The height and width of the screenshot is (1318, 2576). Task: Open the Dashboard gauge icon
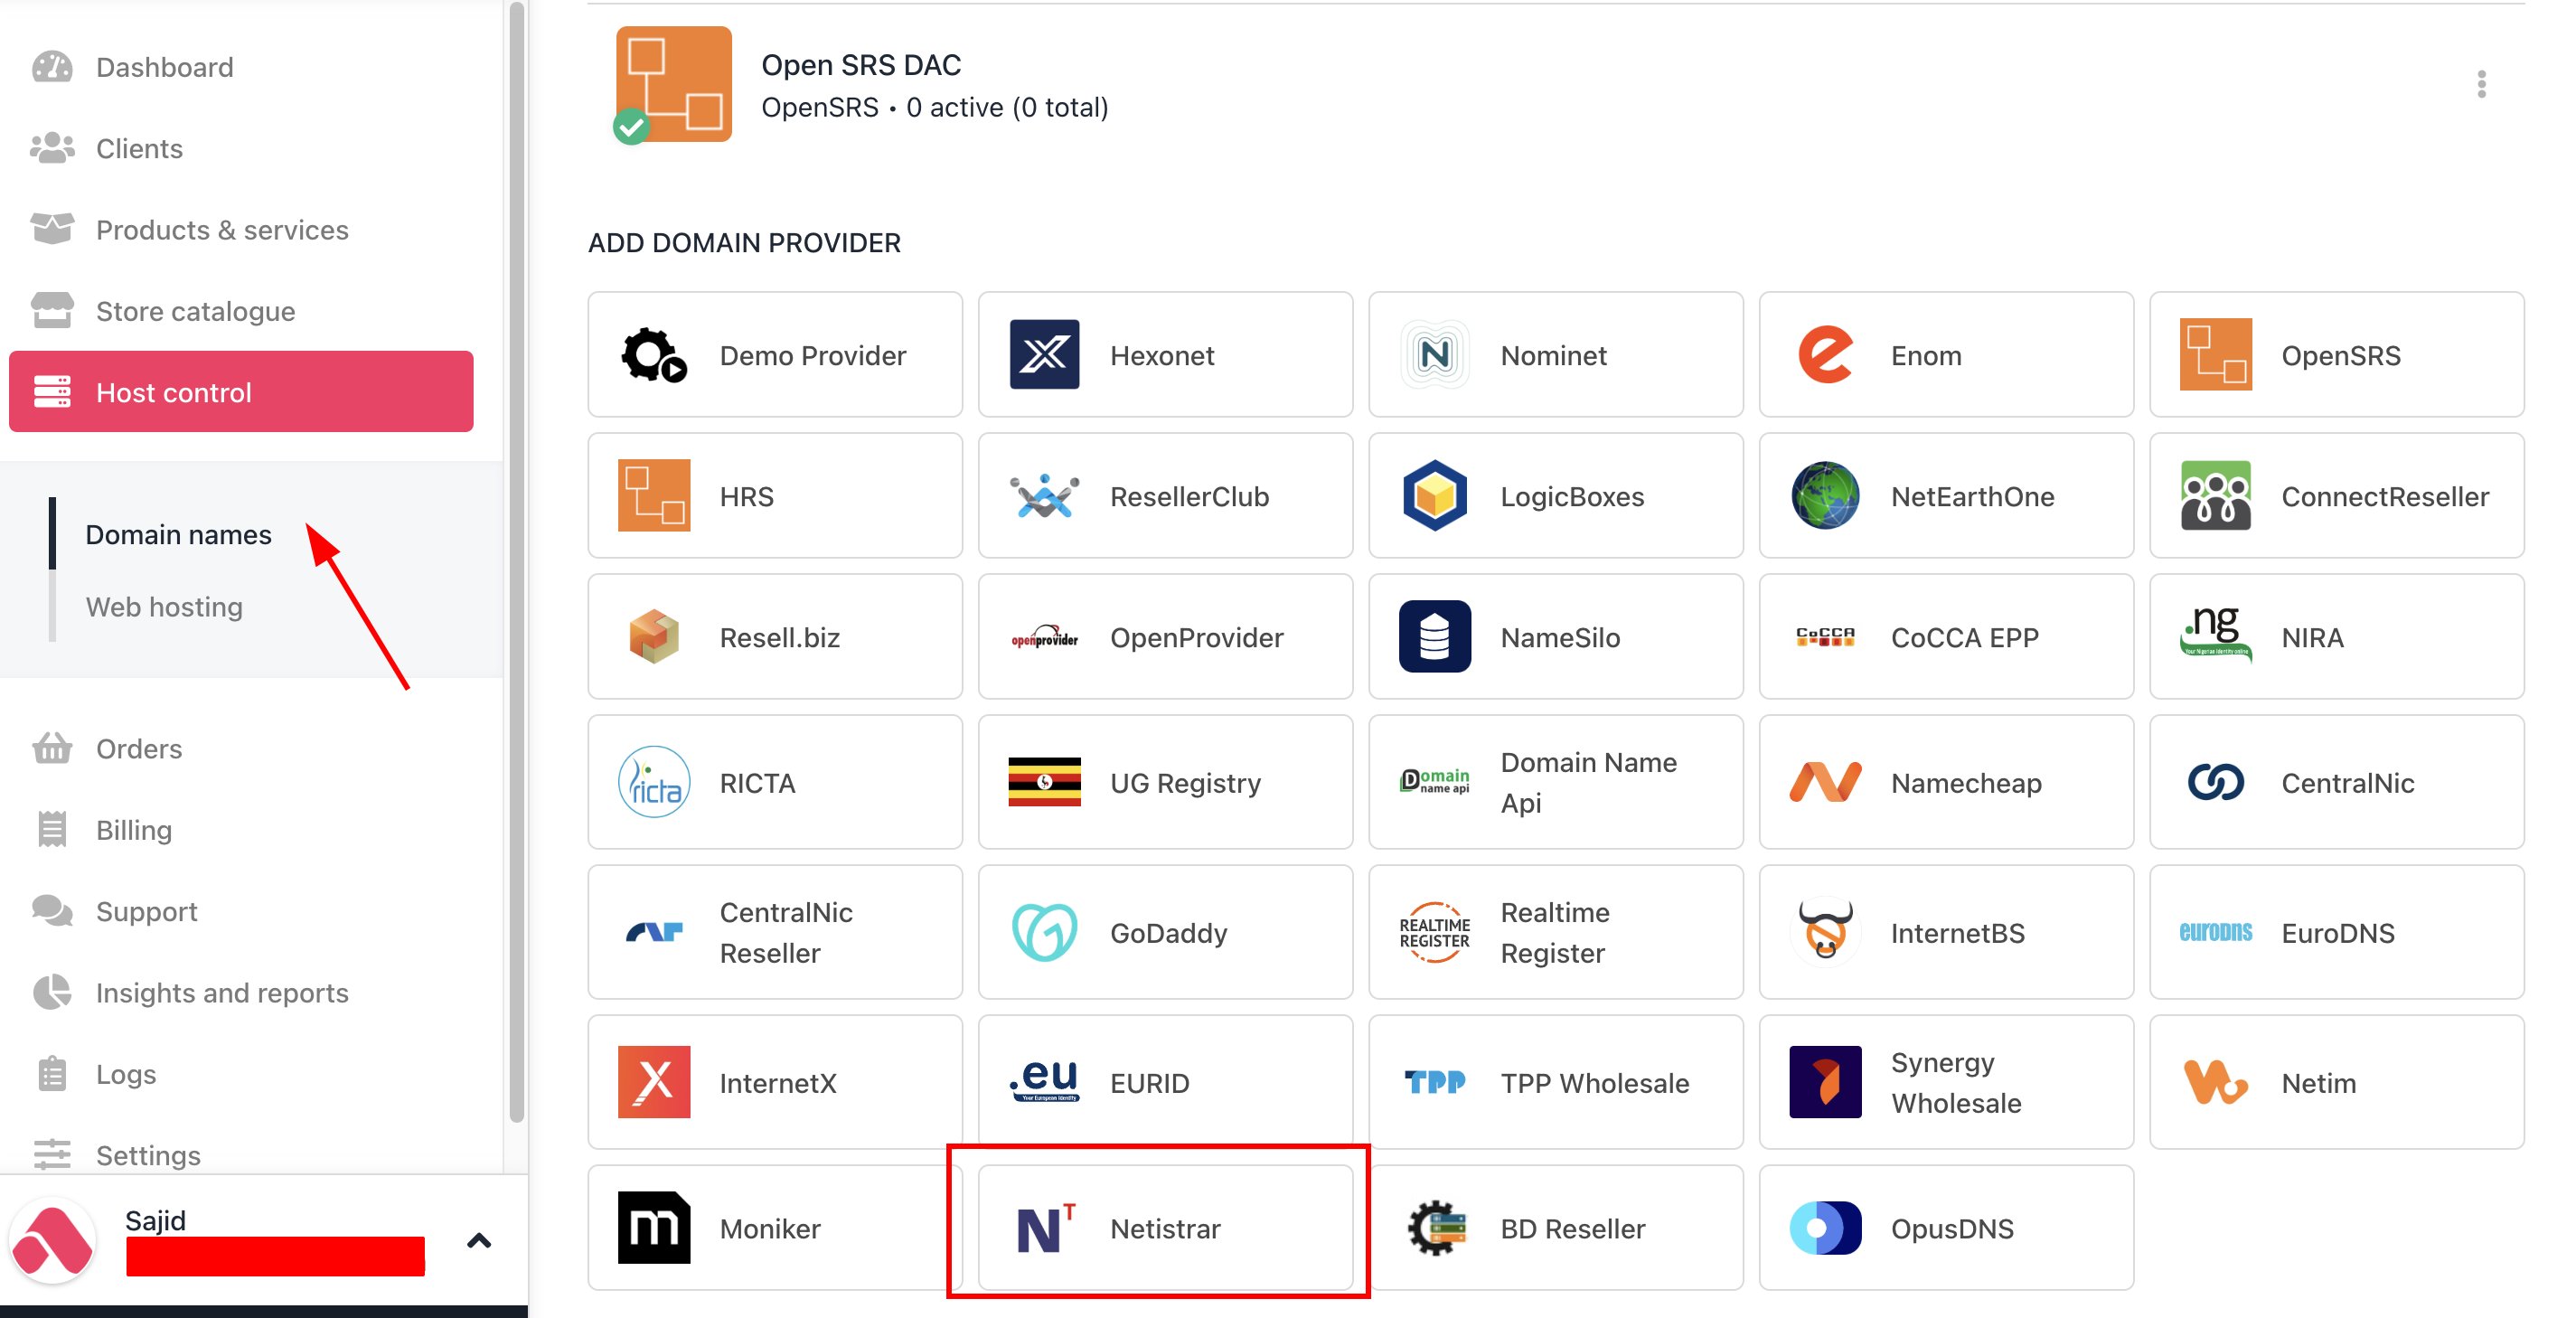click(x=52, y=67)
